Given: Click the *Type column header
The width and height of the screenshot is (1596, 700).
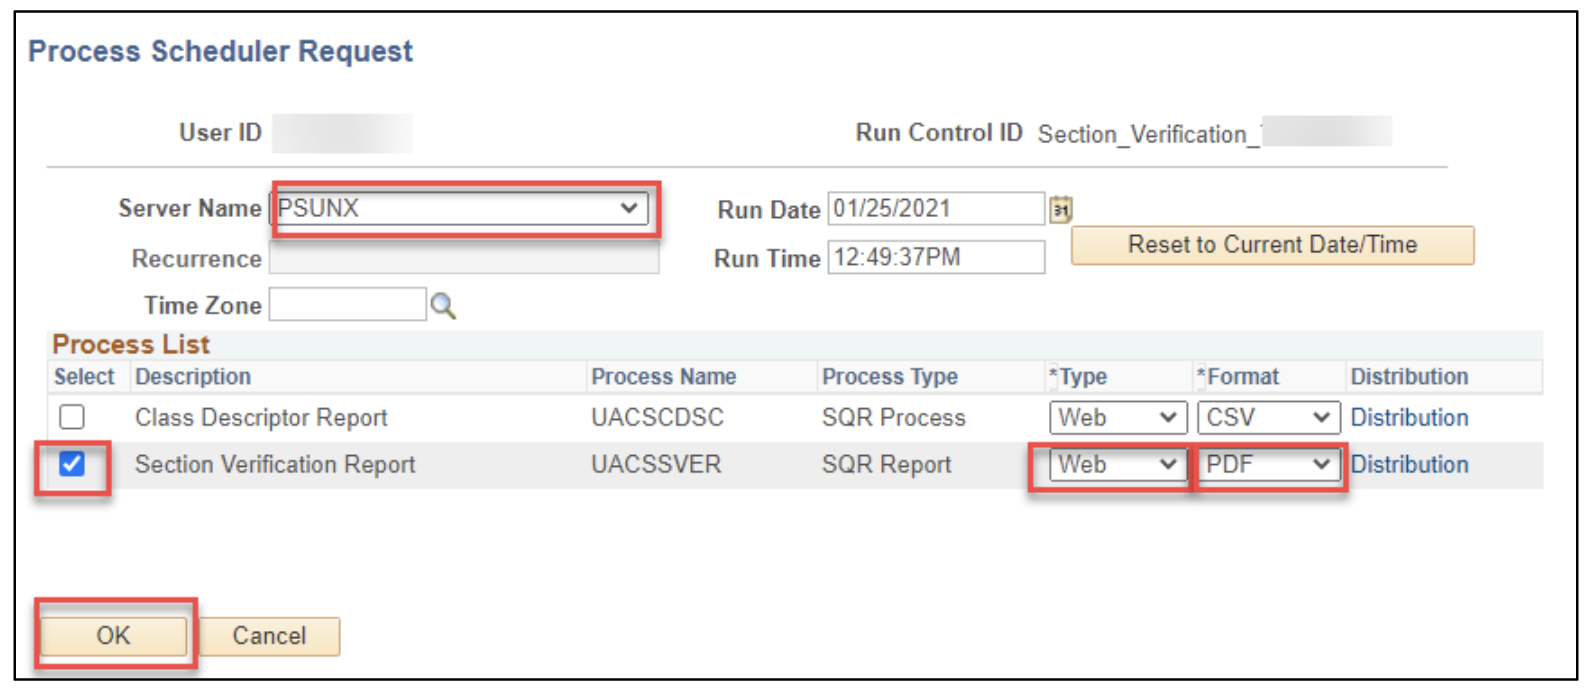Looking at the screenshot, I should point(1078,377).
